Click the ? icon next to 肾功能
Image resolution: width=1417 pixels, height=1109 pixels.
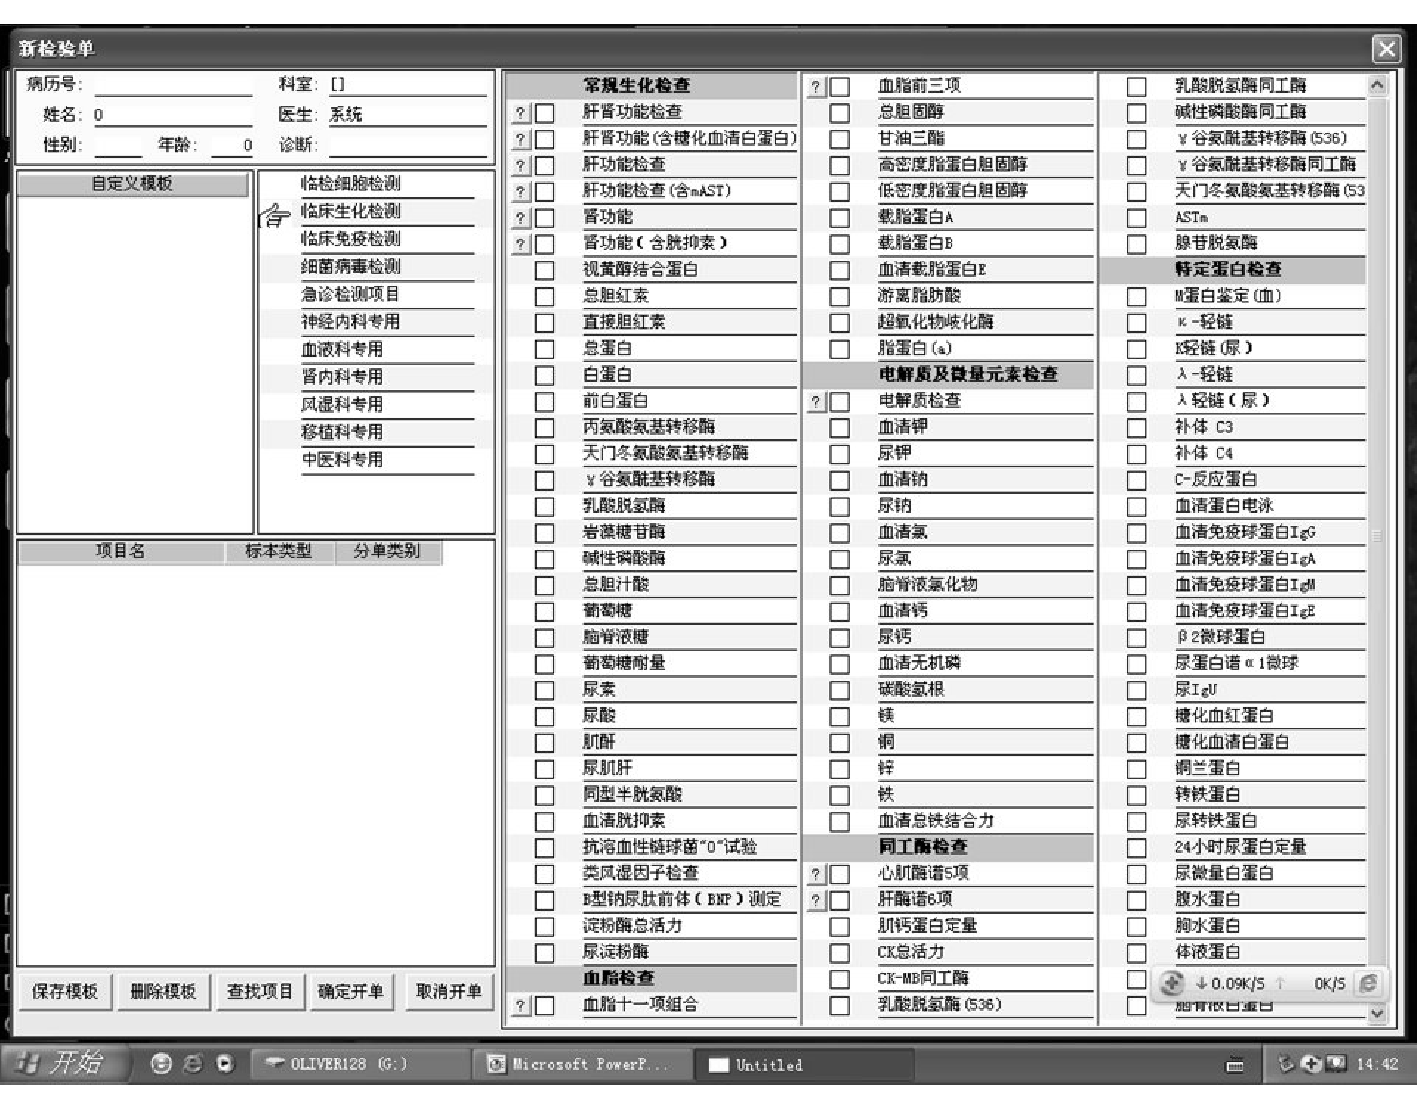(x=520, y=218)
